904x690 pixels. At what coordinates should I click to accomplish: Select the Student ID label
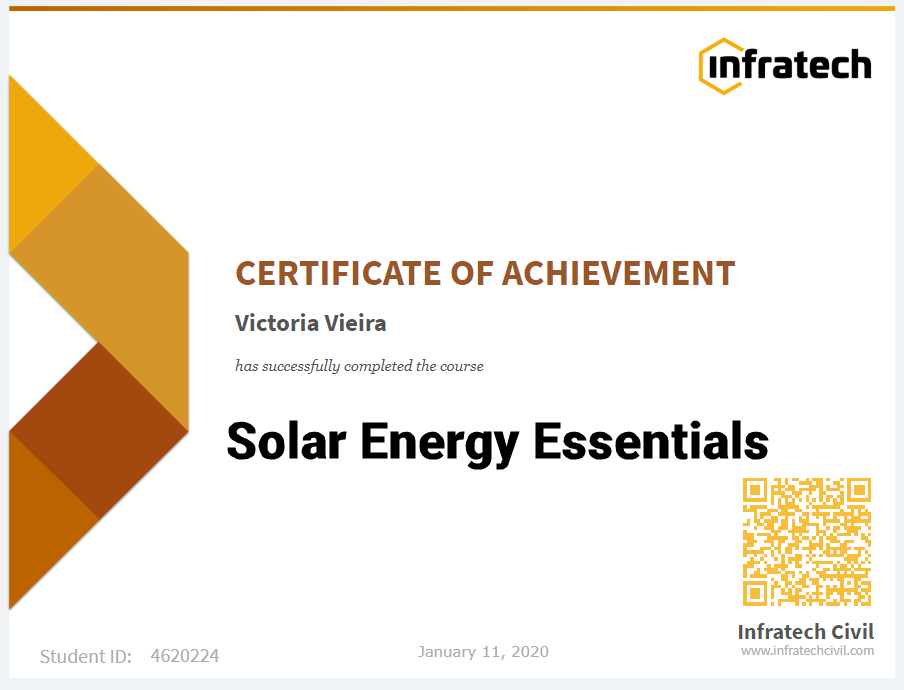point(86,655)
